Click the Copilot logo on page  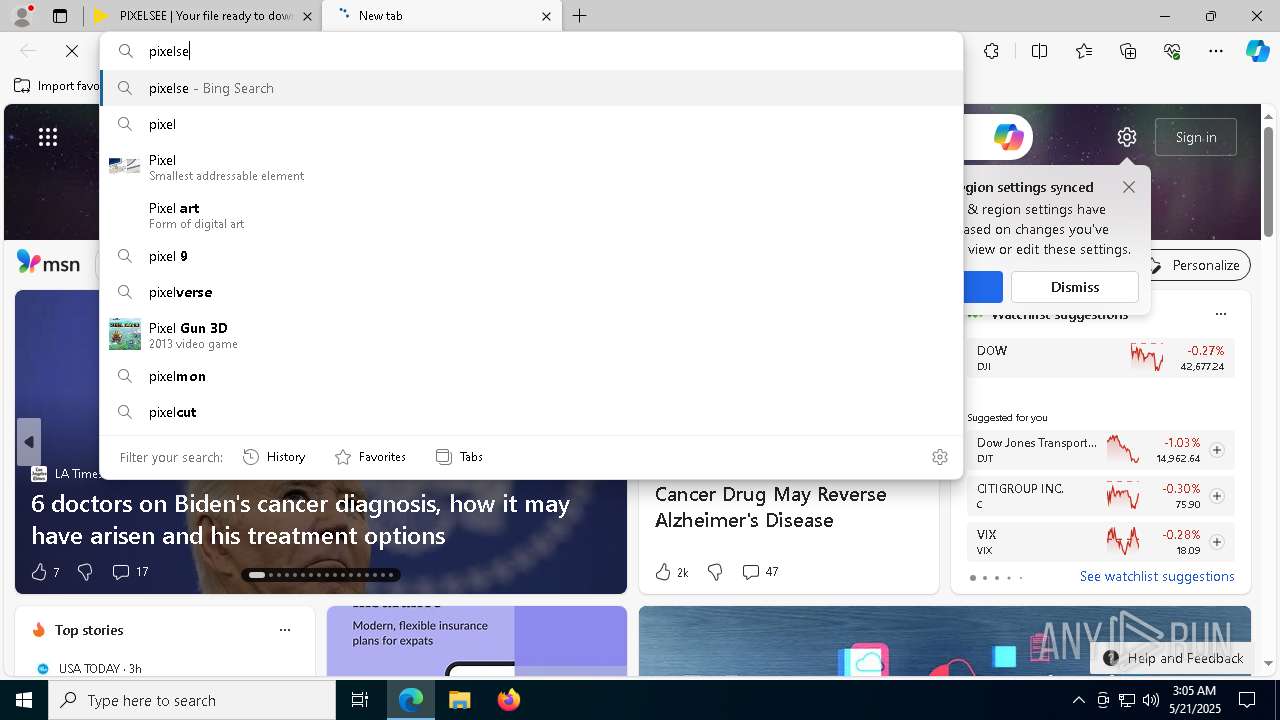tap(1008, 137)
